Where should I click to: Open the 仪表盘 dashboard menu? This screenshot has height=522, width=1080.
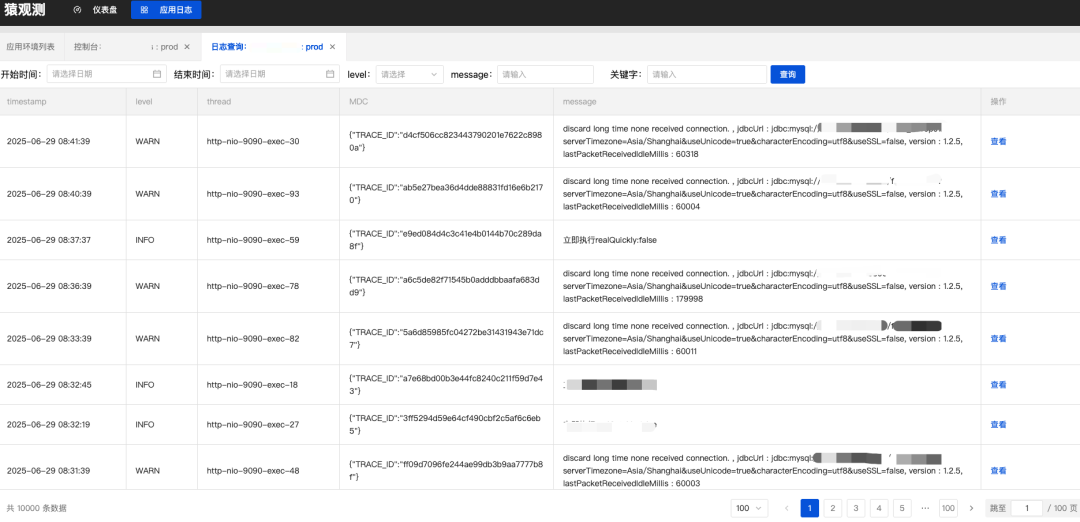pos(95,10)
